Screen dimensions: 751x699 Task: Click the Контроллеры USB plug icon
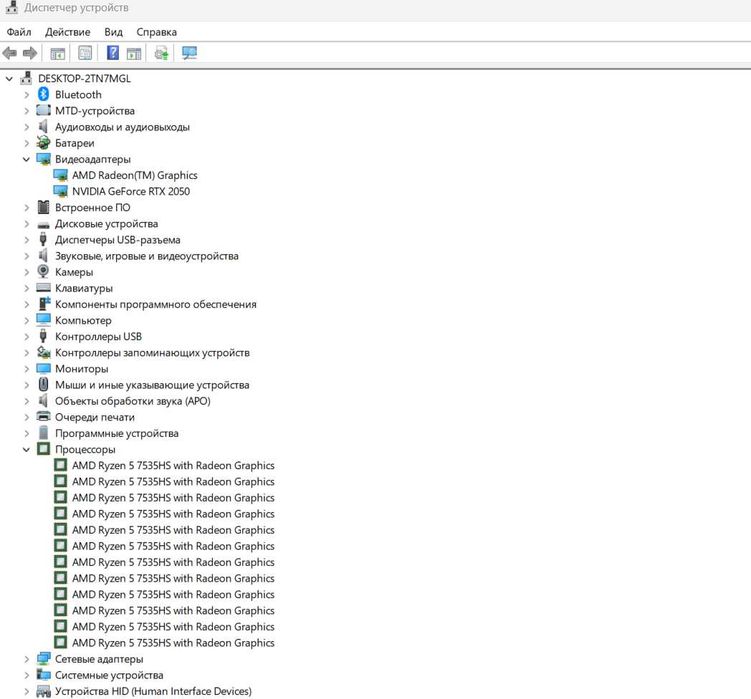pos(43,336)
